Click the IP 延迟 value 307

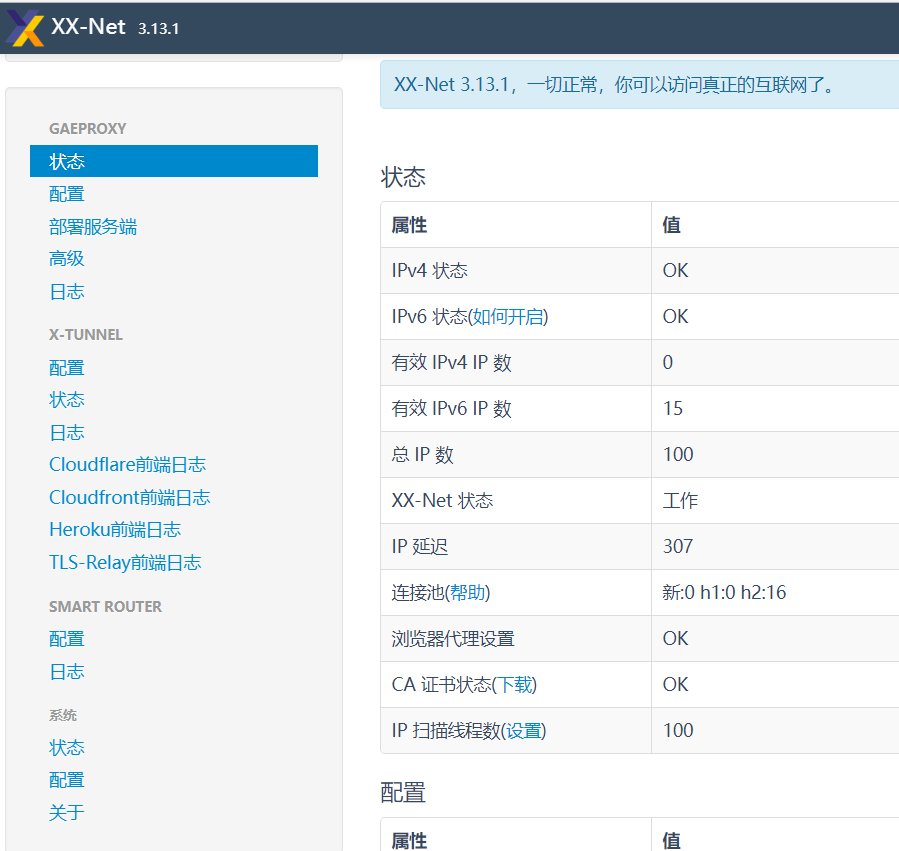coord(678,546)
